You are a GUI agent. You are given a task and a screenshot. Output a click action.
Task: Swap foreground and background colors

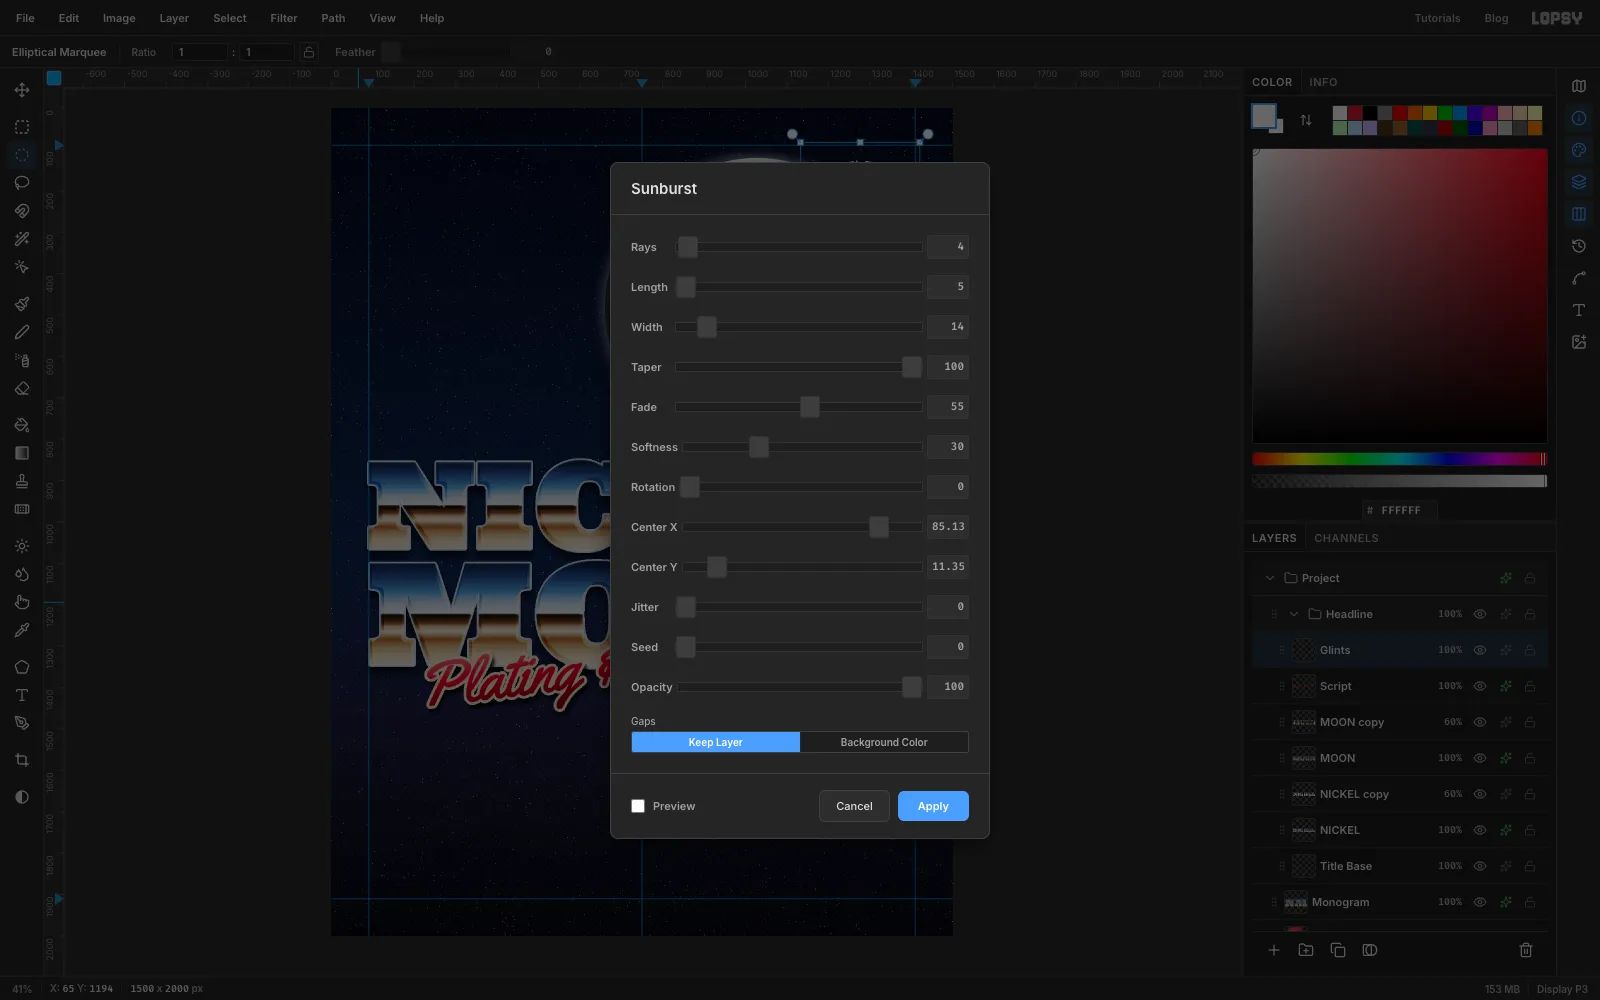[x=1306, y=120]
